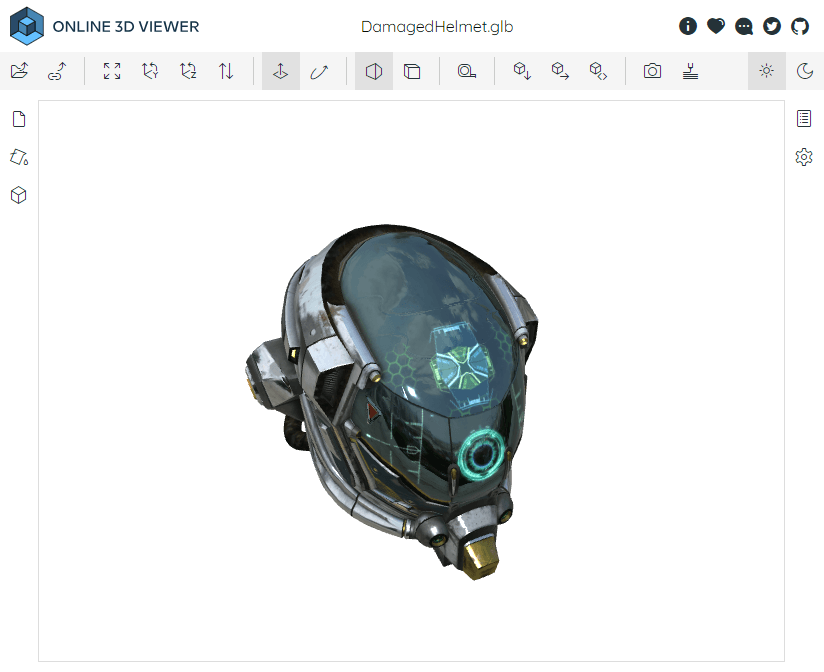The height and width of the screenshot is (672, 824).
Task: Visit the Online 3D Viewer GitHub page
Action: [x=799, y=26]
